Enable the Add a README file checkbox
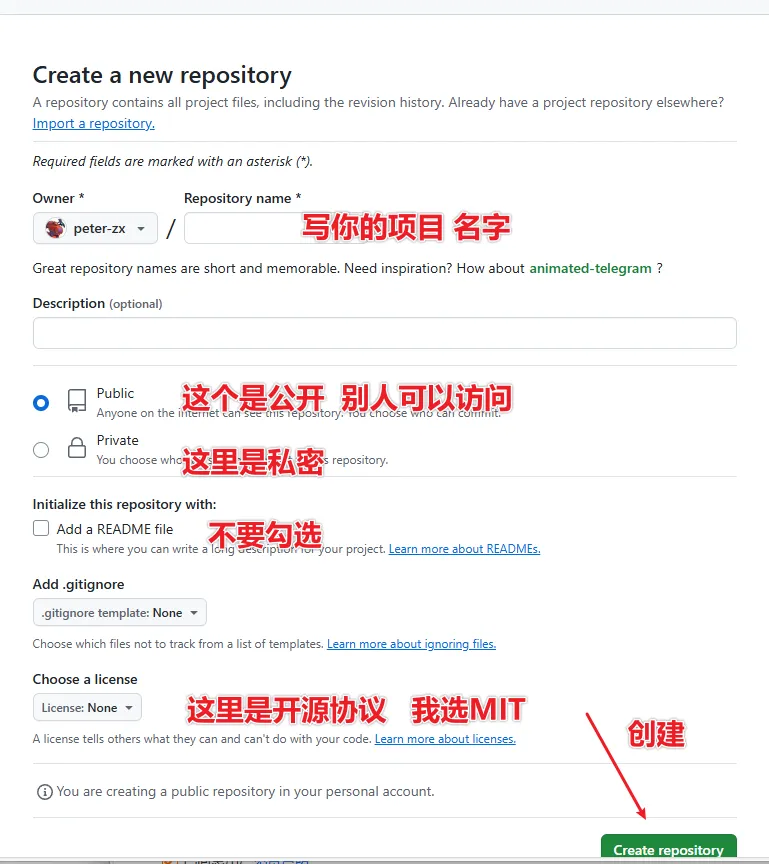The width and height of the screenshot is (769, 864). (x=41, y=528)
